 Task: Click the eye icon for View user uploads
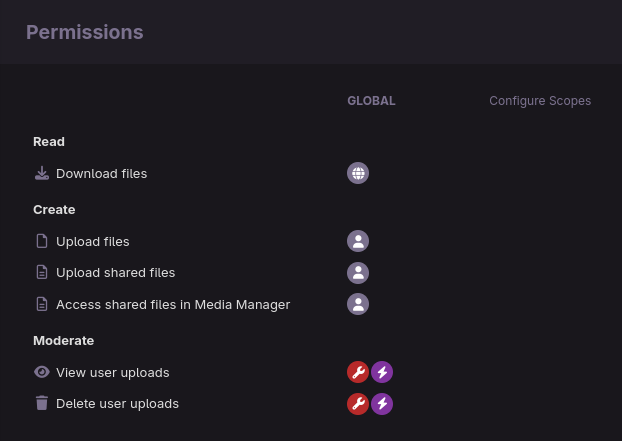point(42,372)
